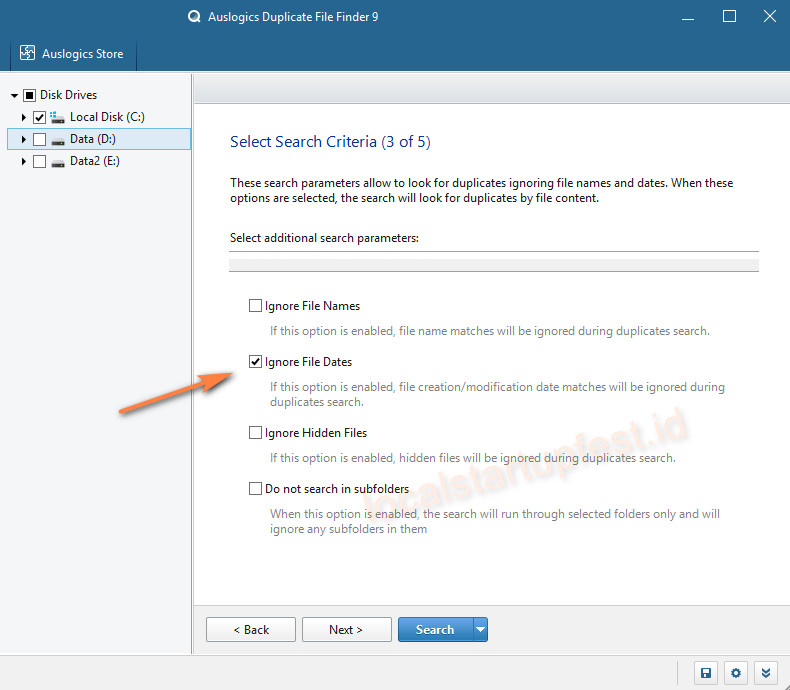The width and height of the screenshot is (790, 690).
Task: Click the Ignore File Names label
Action: [x=312, y=306]
